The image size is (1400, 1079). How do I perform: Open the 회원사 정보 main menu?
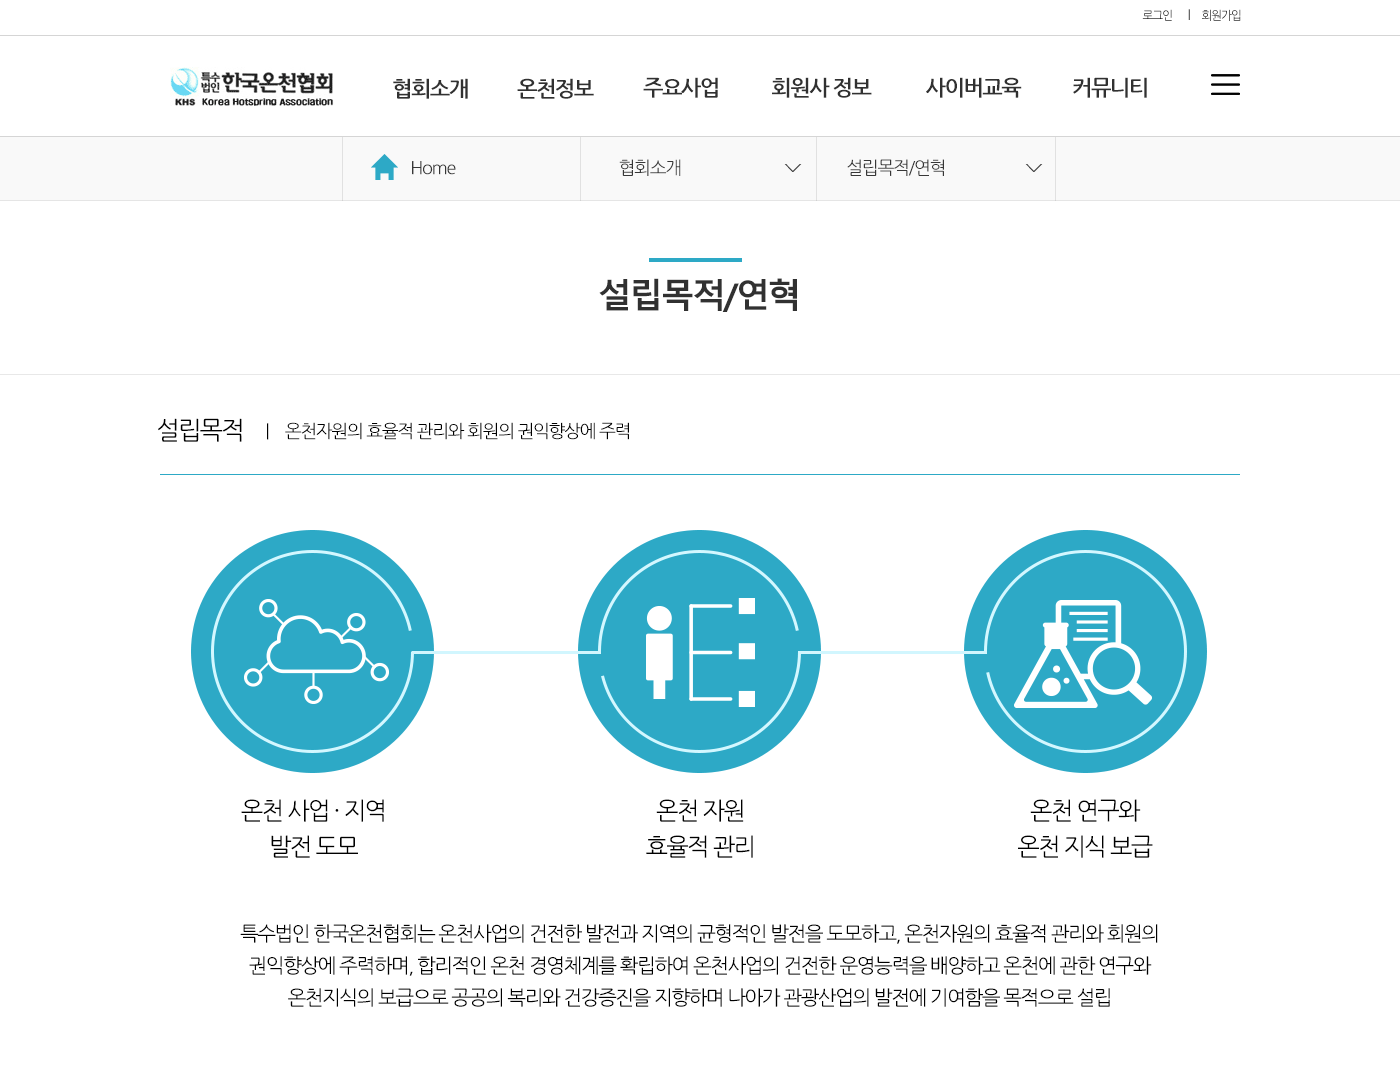pos(821,88)
